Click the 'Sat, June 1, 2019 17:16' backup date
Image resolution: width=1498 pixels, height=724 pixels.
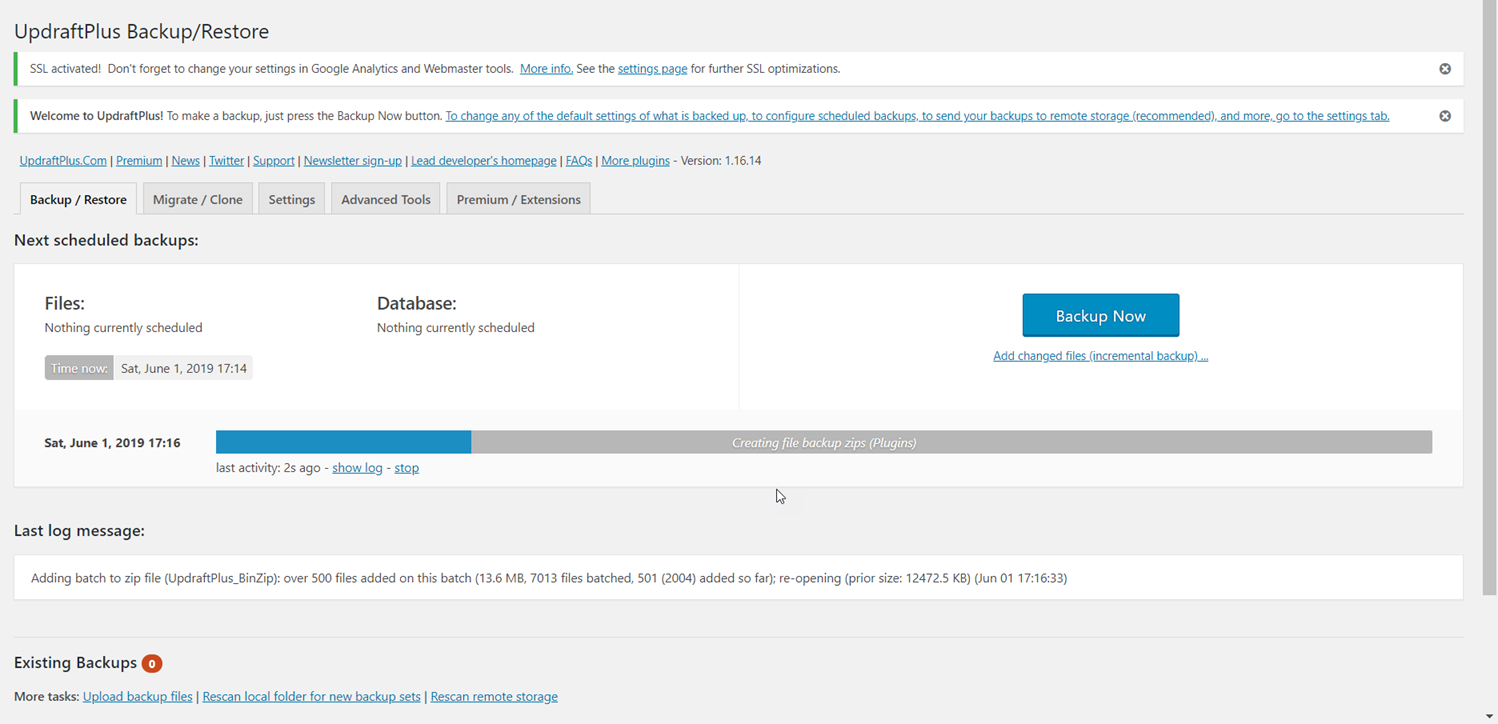pos(112,443)
